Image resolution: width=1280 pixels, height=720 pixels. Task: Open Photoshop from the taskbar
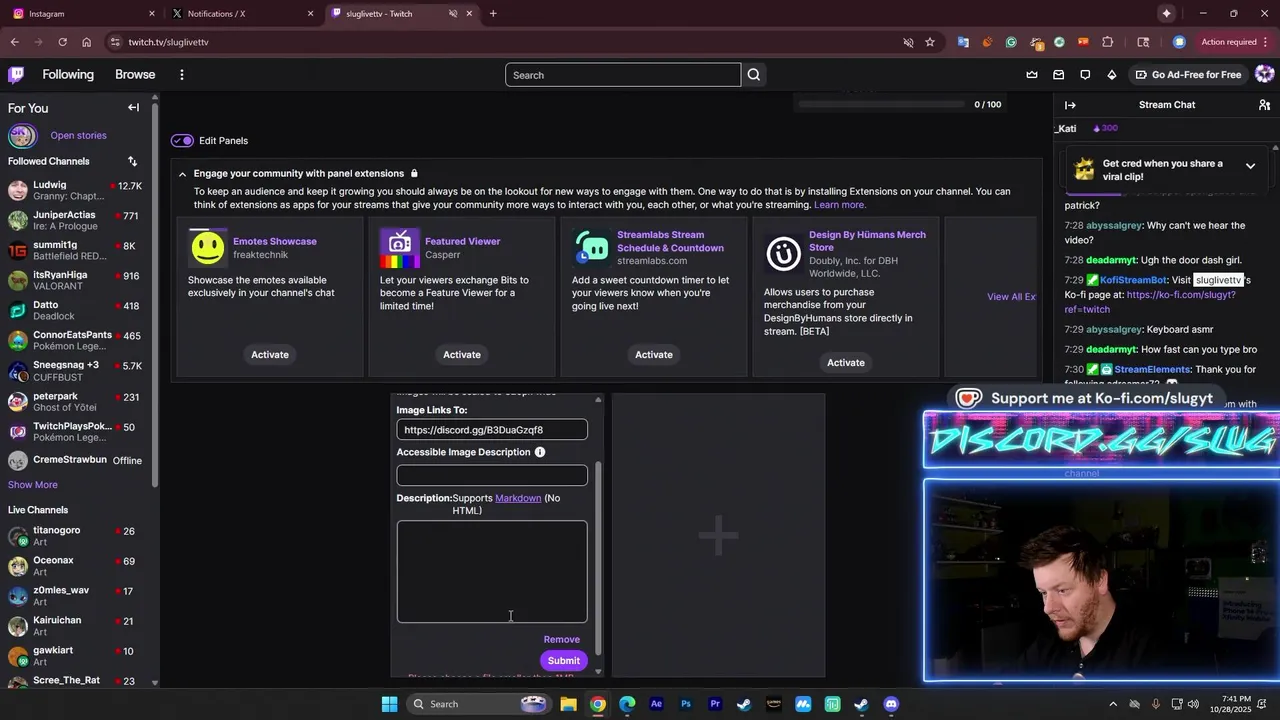[x=686, y=704]
